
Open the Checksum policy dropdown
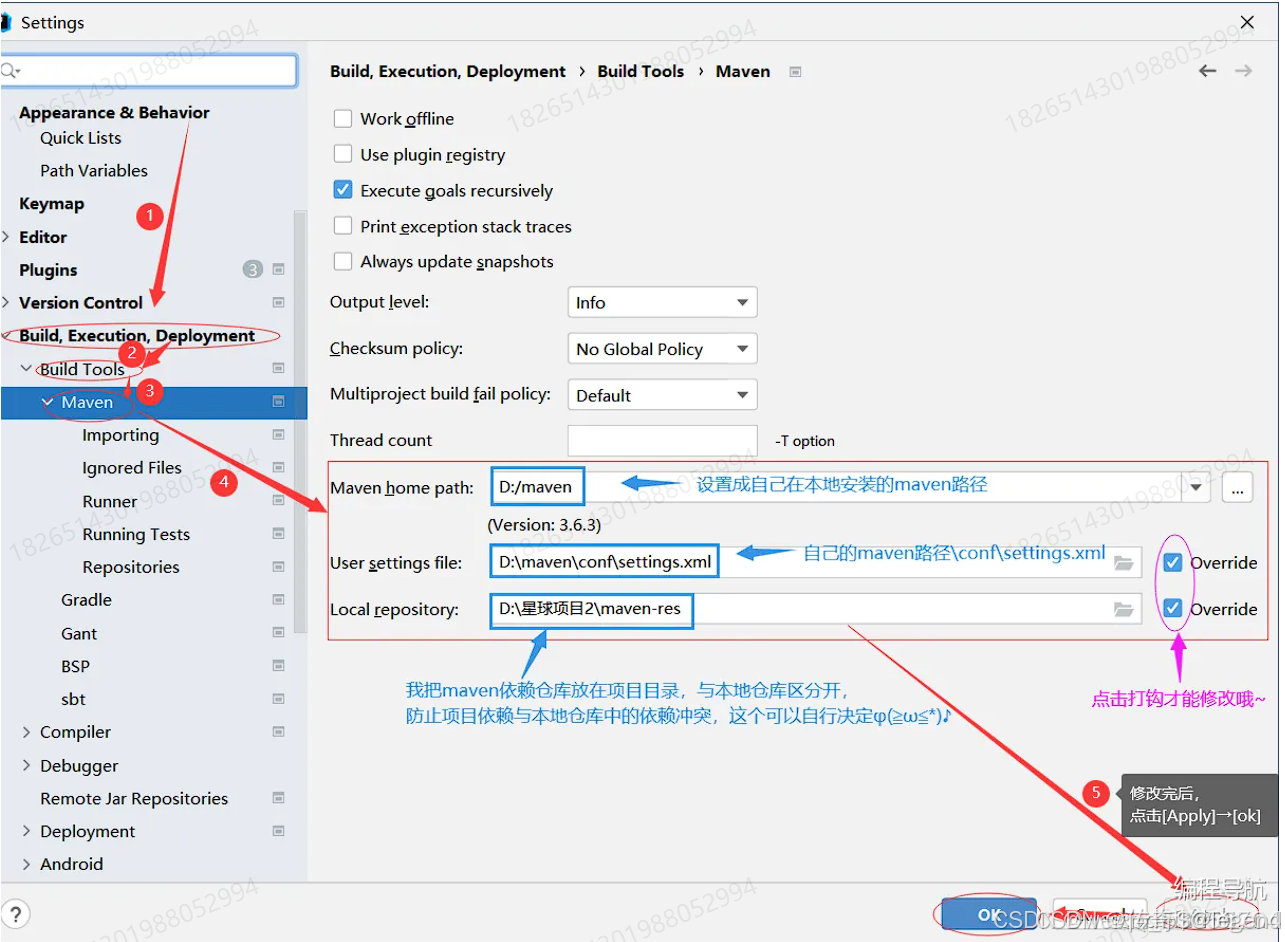(x=662, y=348)
